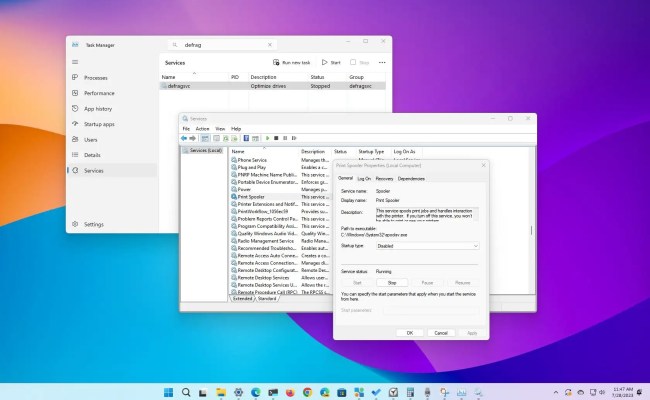650x400 pixels.
Task: Click the black Stop Service toolbar icon
Action: (276, 138)
